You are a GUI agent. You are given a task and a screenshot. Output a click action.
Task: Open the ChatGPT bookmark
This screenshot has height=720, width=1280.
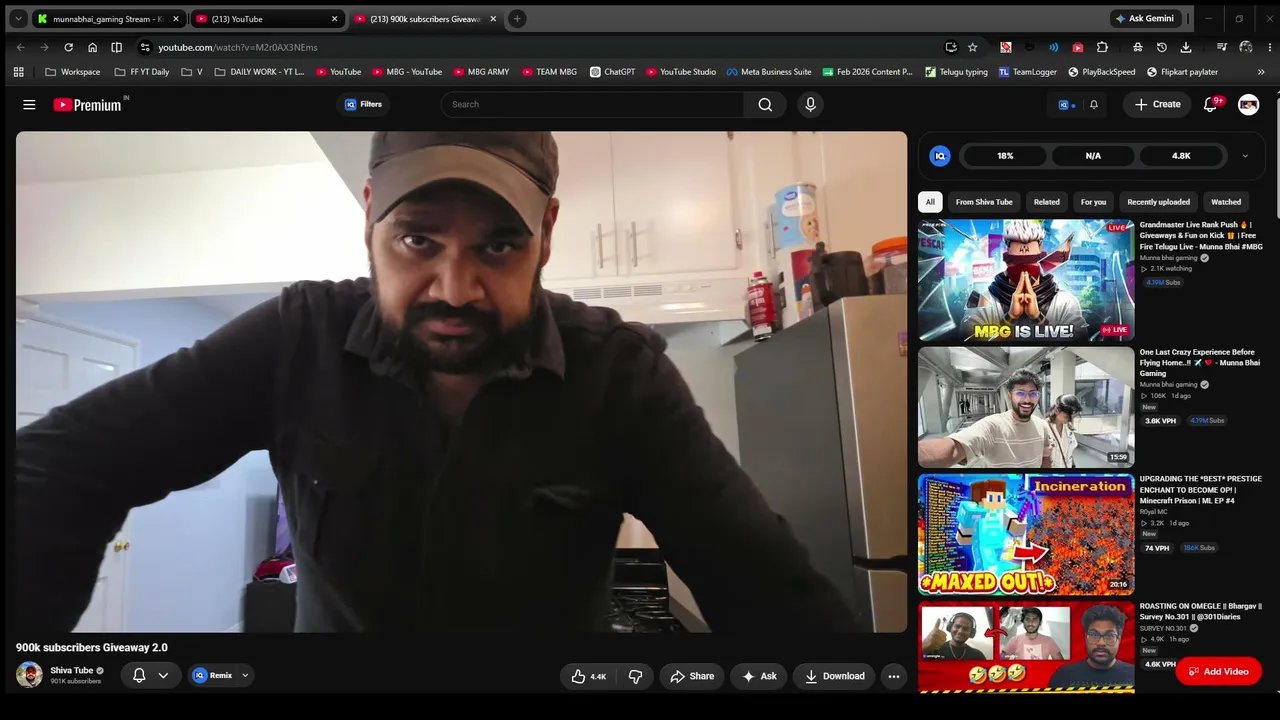tap(612, 72)
